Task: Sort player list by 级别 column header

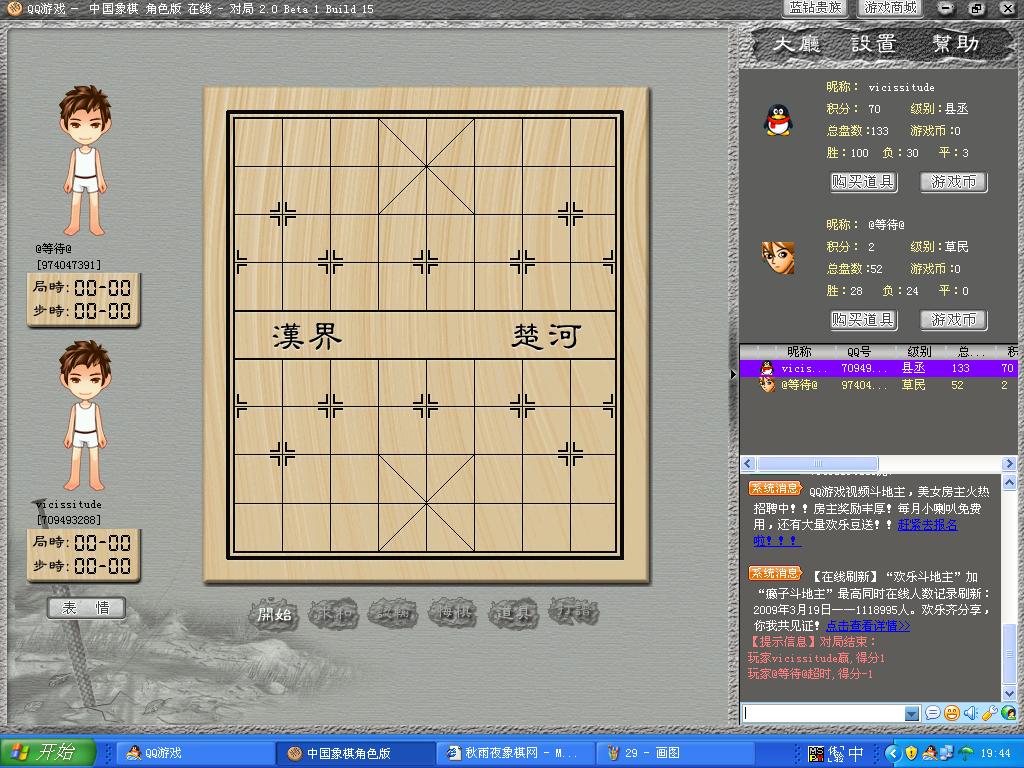Action: point(919,351)
